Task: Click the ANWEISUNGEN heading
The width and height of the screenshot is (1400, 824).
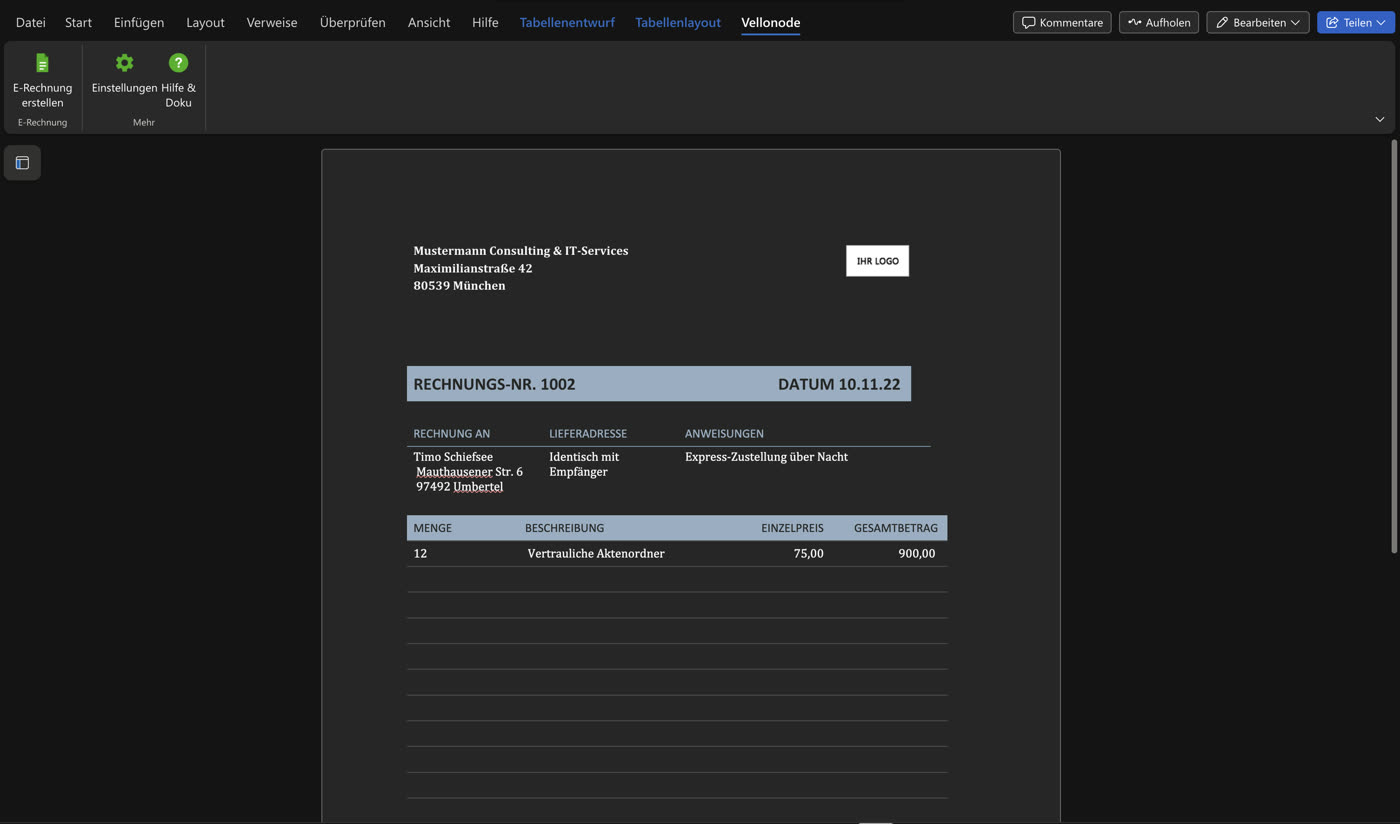Action: click(x=724, y=434)
